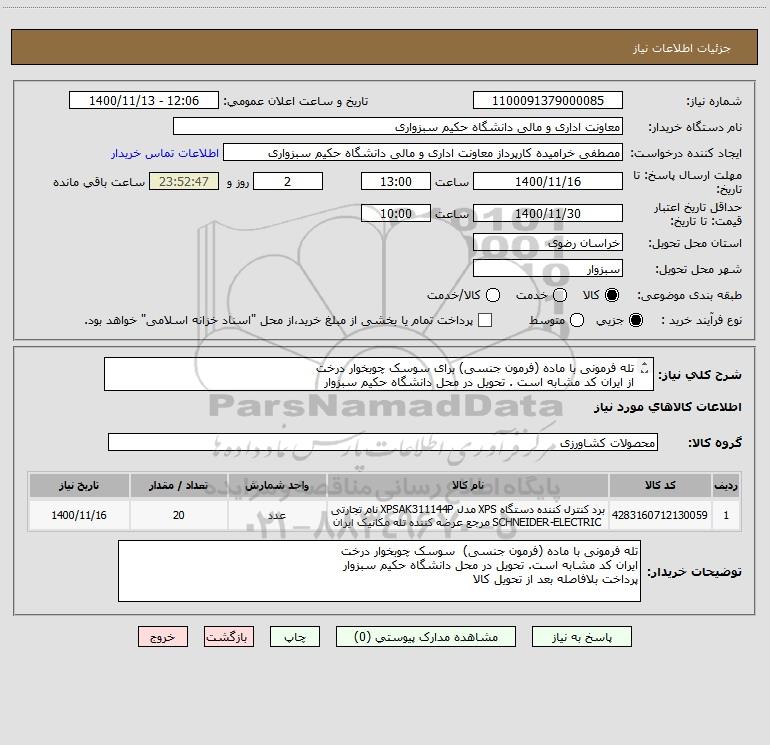Click the ایجاد کننده درخواست field
The height and width of the screenshot is (745, 770).
[423, 153]
